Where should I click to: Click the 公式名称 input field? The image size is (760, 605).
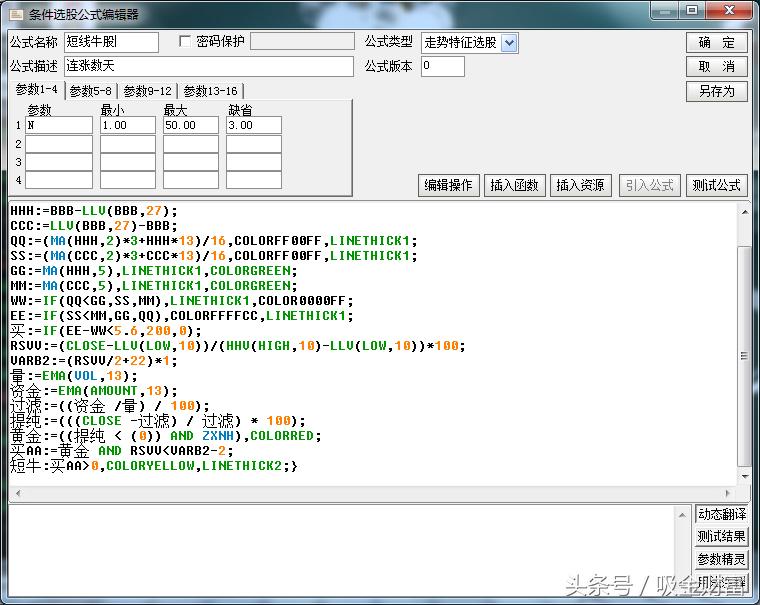(x=111, y=42)
